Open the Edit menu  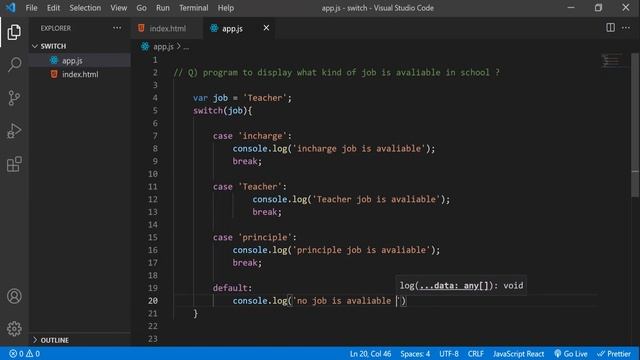pyautogui.click(x=53, y=8)
